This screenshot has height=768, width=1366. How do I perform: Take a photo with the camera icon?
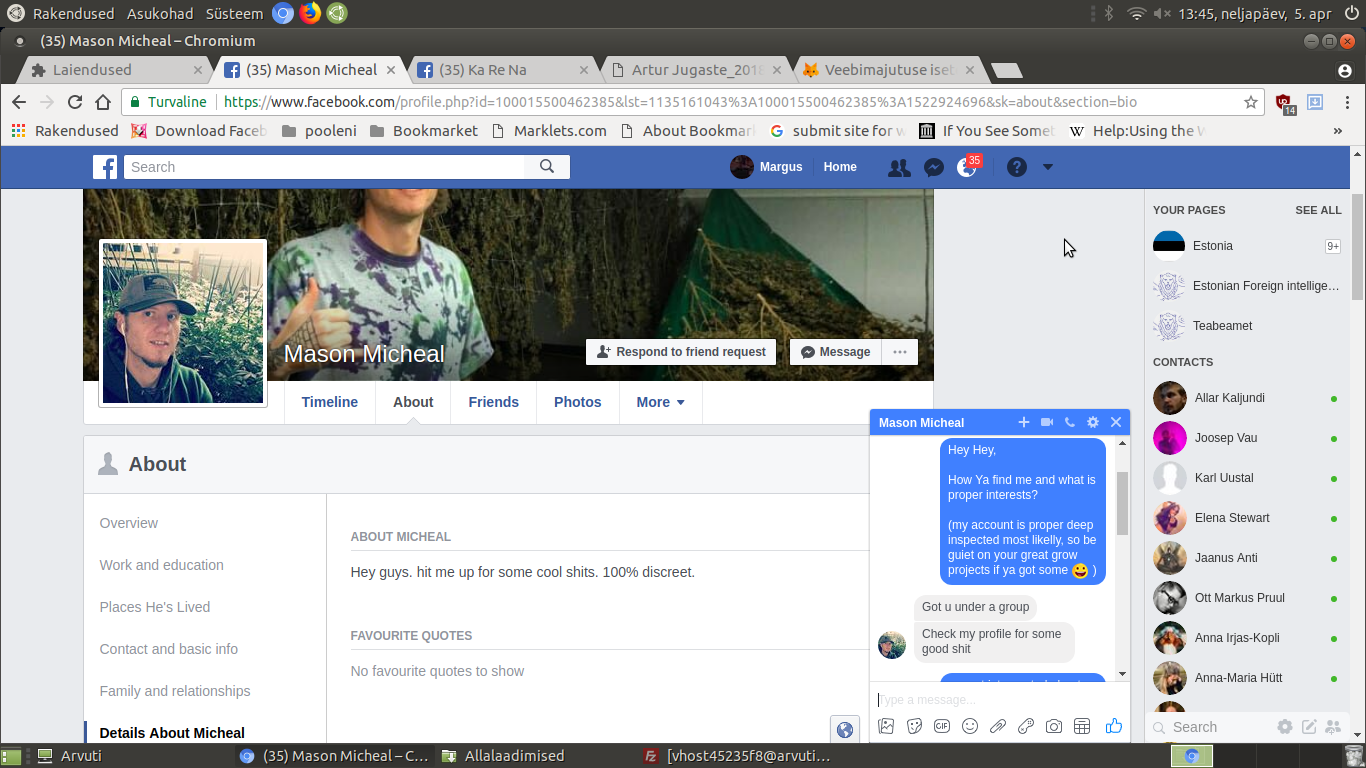pyautogui.click(x=1054, y=727)
